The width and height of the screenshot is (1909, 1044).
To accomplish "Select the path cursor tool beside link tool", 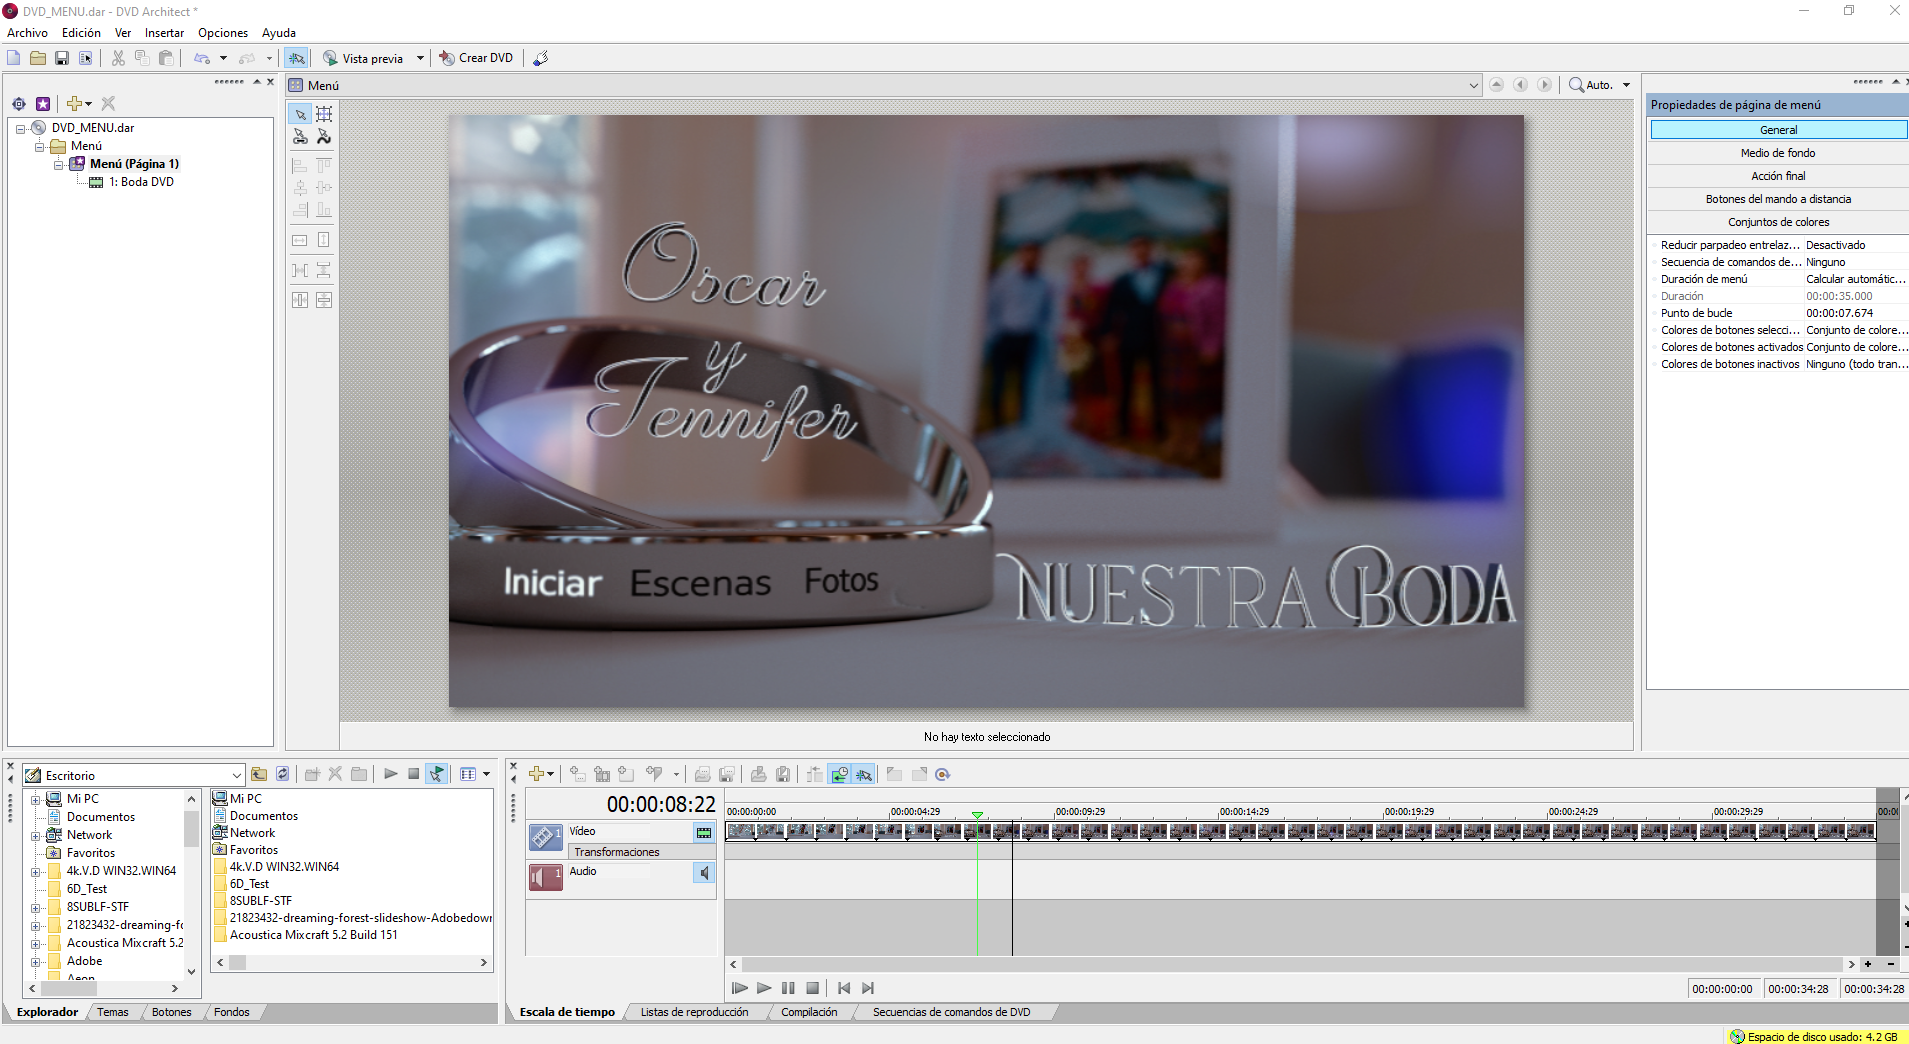I will pyautogui.click(x=324, y=137).
